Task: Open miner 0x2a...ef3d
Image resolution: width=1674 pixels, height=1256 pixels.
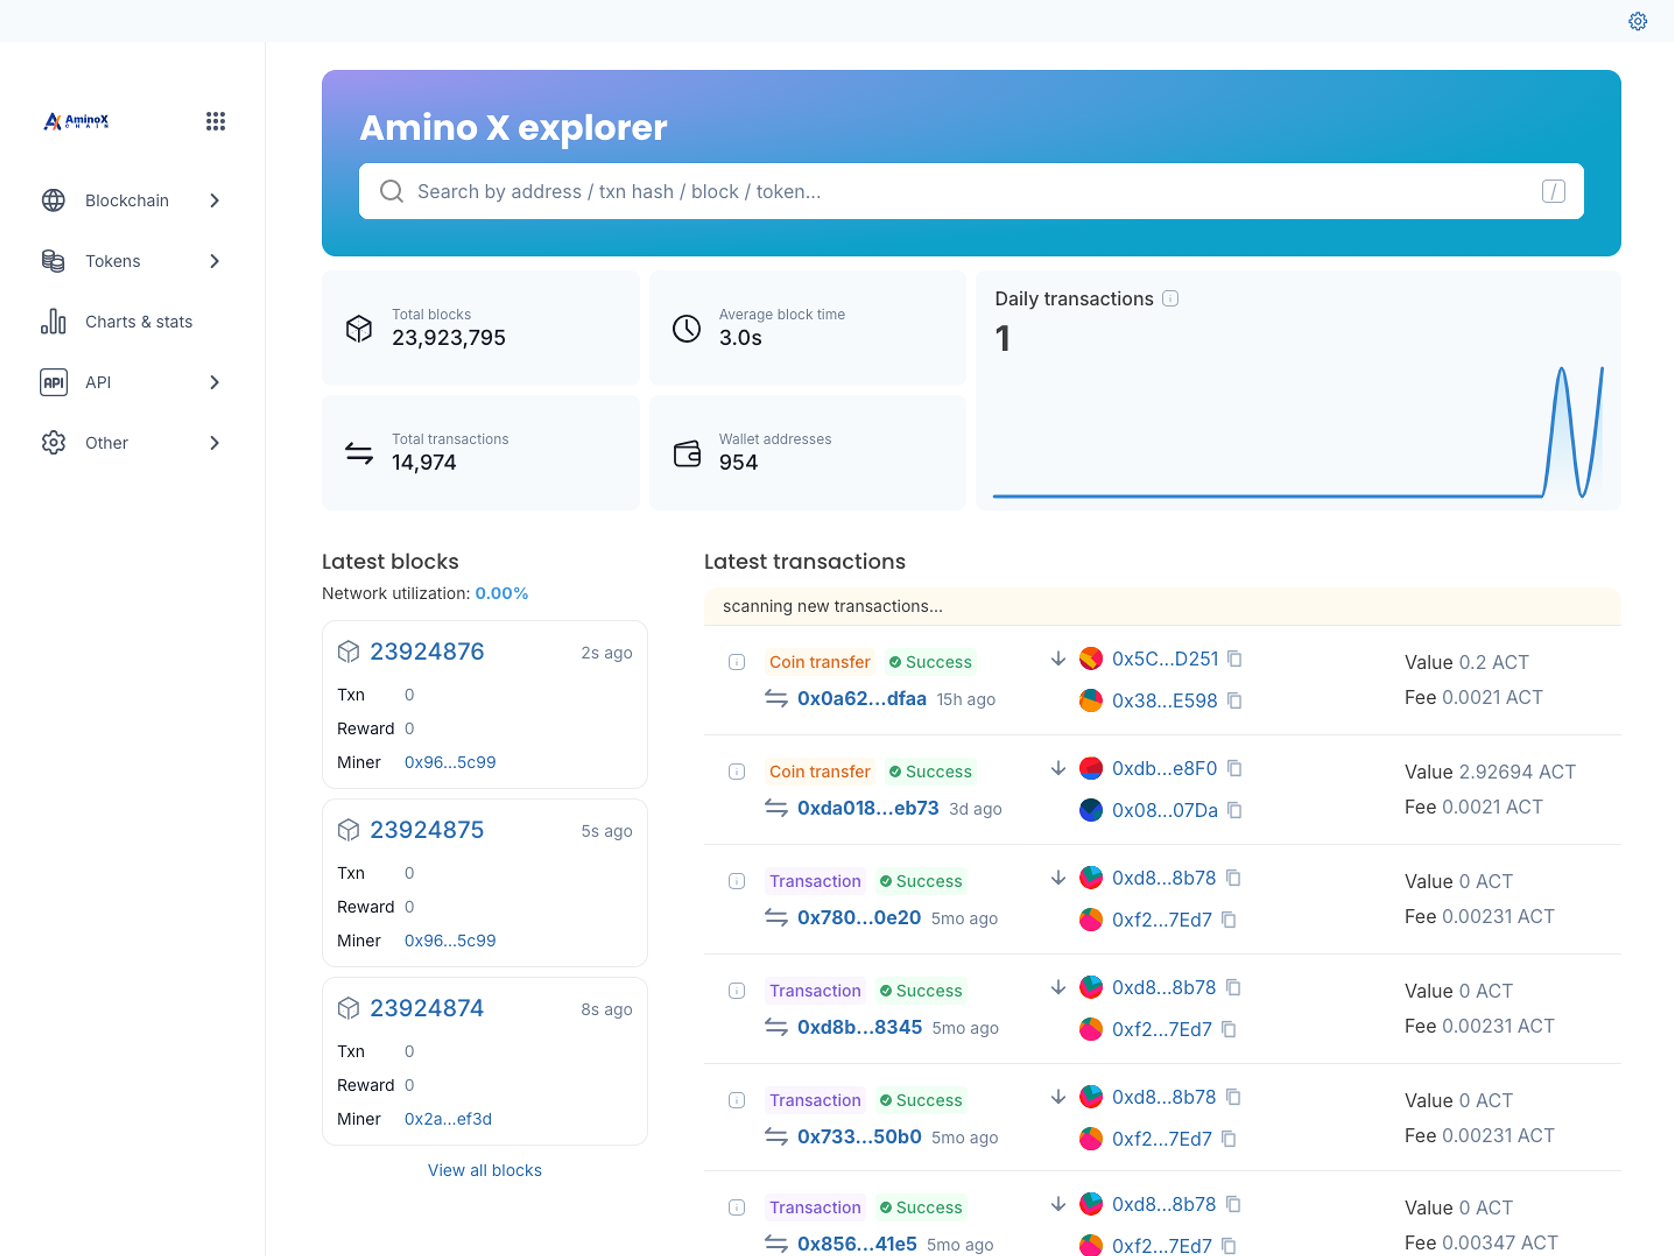Action: tap(448, 1119)
